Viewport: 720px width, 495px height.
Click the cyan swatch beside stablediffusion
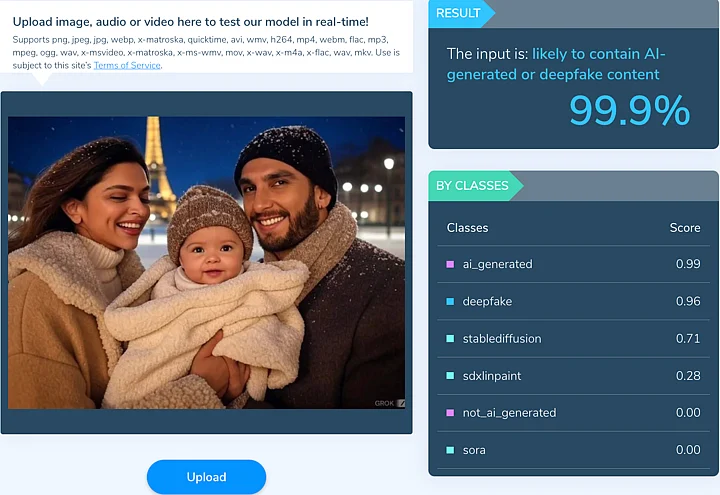pos(450,338)
